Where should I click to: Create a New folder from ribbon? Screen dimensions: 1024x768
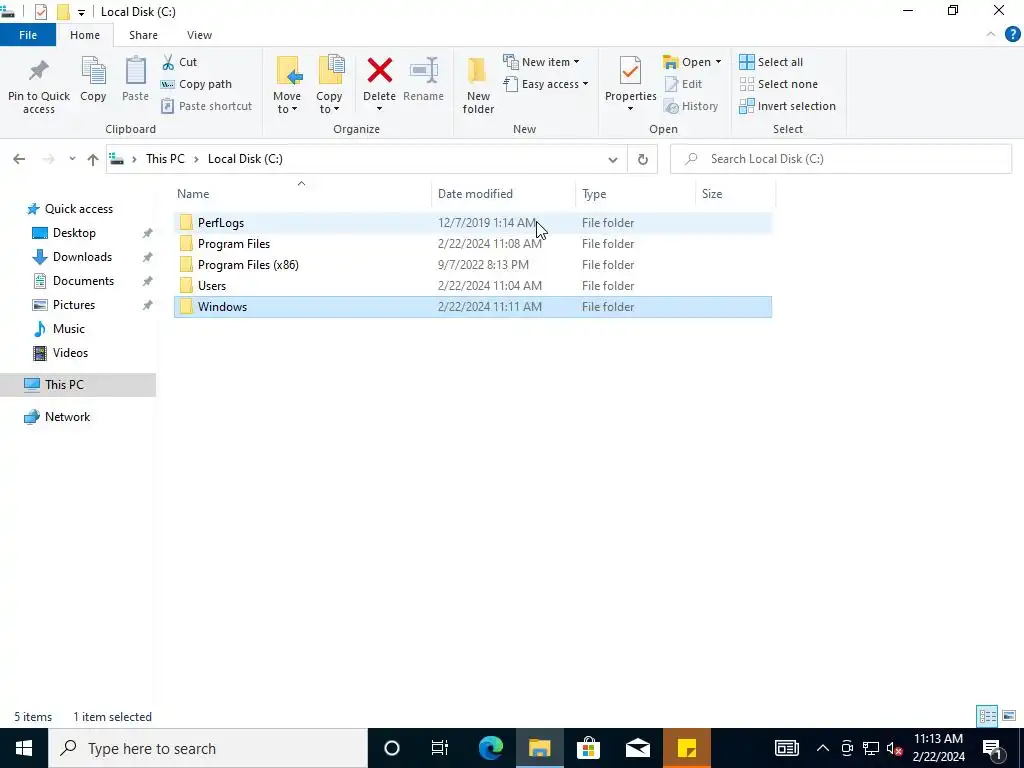tap(478, 85)
